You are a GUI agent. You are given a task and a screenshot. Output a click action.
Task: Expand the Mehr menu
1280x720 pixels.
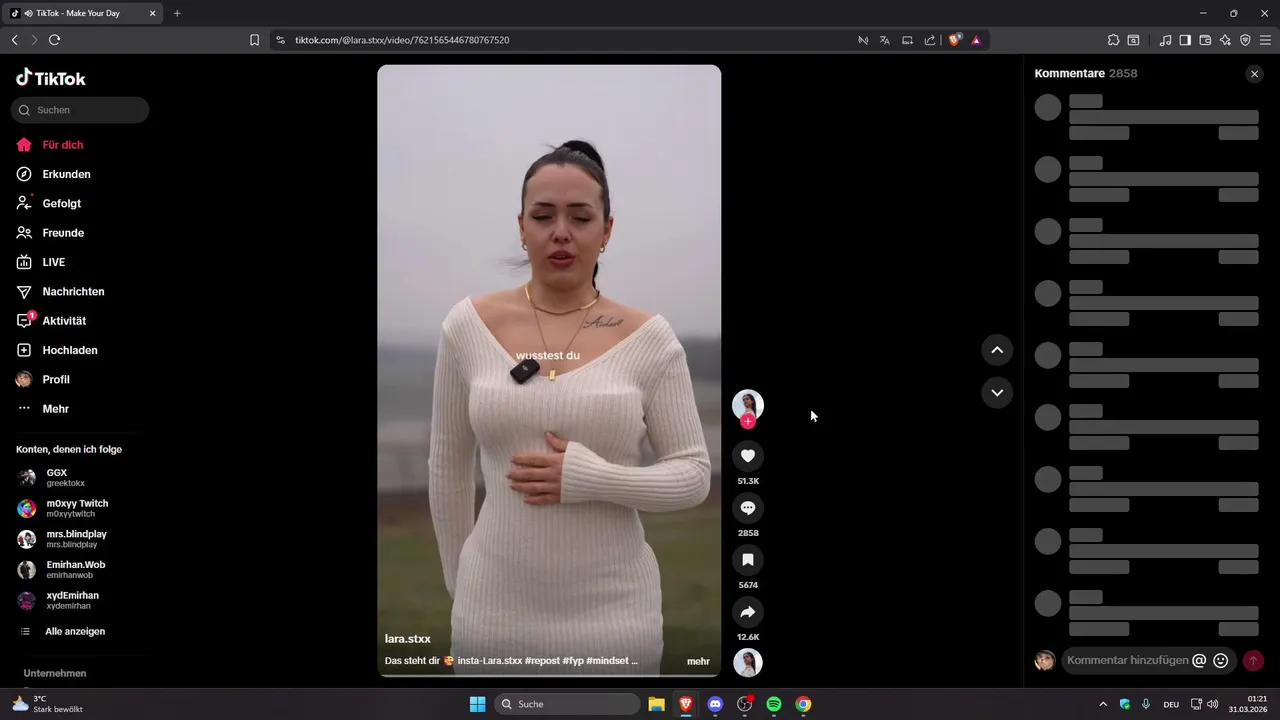[x=43, y=409]
